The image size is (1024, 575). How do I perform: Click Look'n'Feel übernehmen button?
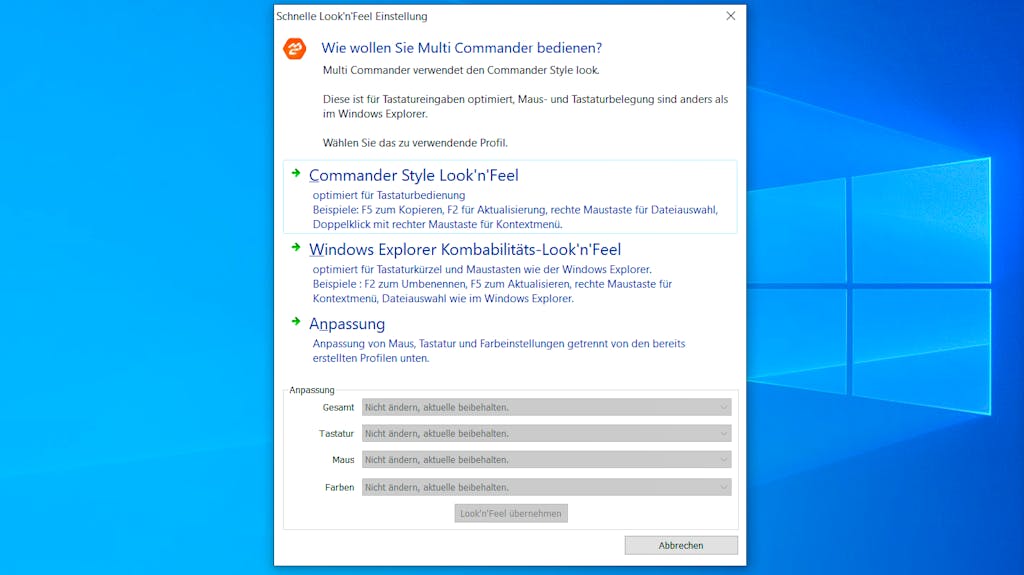click(511, 513)
